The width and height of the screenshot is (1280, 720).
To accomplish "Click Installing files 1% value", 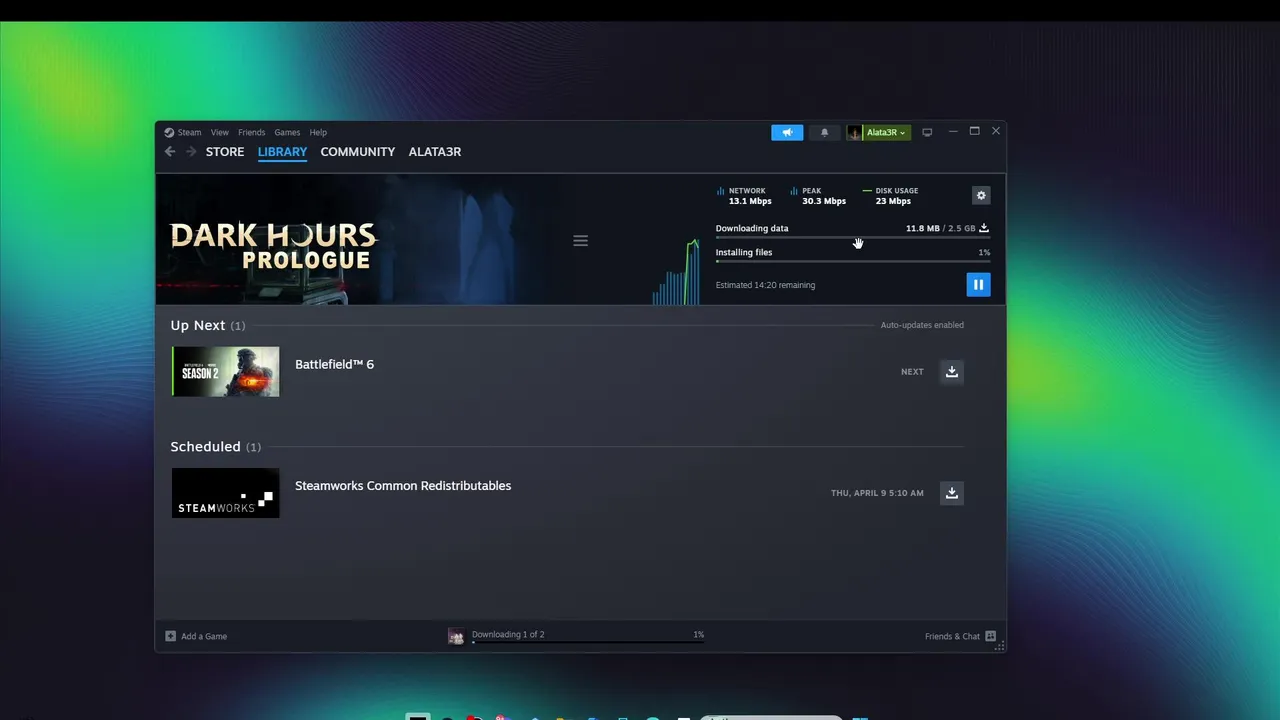I will (x=984, y=252).
